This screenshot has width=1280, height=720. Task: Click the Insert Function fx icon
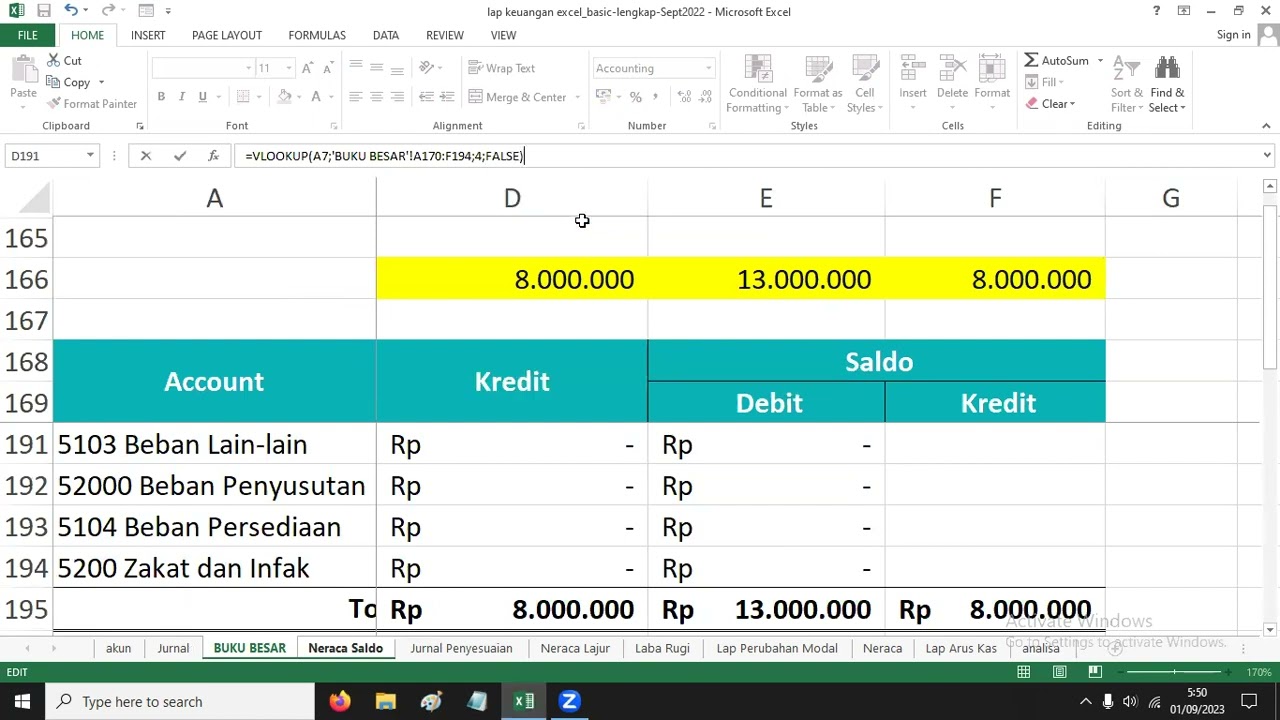213,156
